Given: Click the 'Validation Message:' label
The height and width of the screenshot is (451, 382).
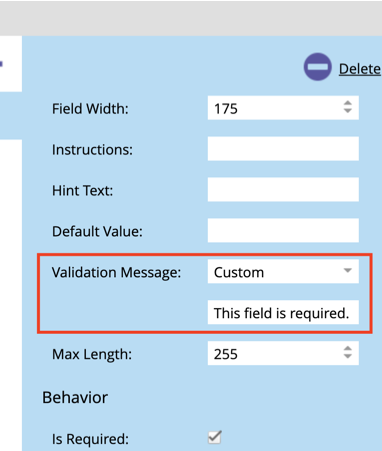Looking at the screenshot, I should (x=116, y=272).
